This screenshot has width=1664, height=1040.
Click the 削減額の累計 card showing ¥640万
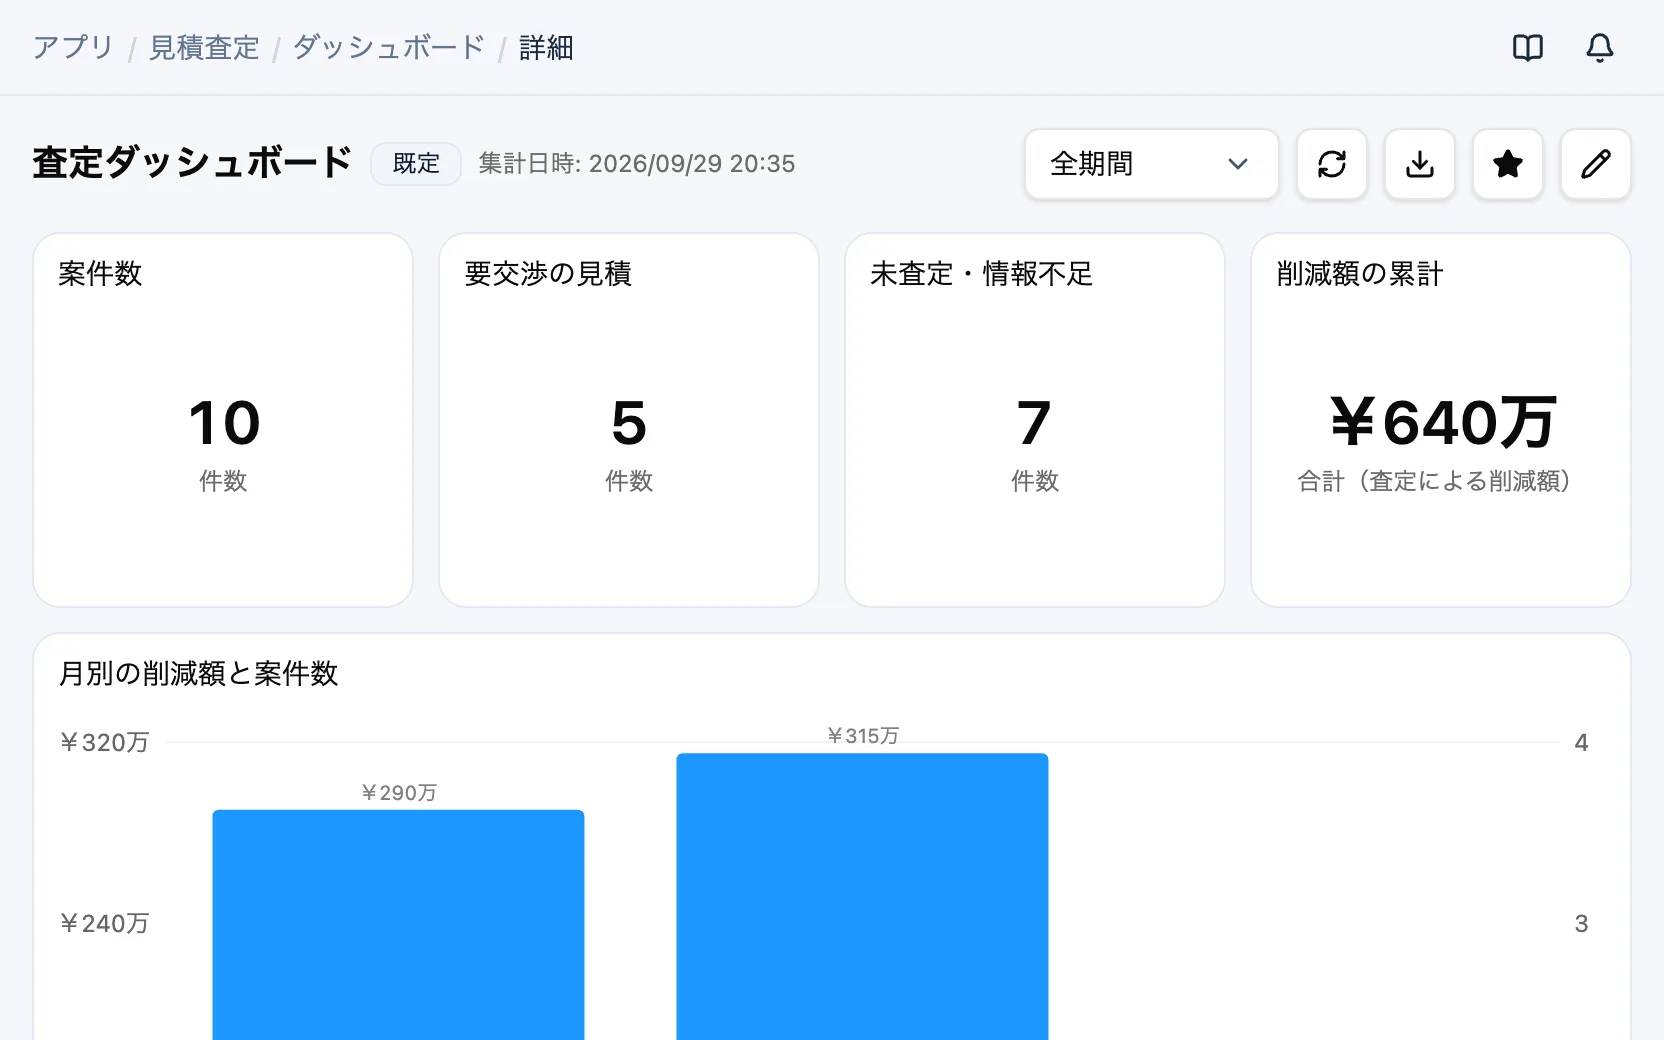coord(1441,420)
